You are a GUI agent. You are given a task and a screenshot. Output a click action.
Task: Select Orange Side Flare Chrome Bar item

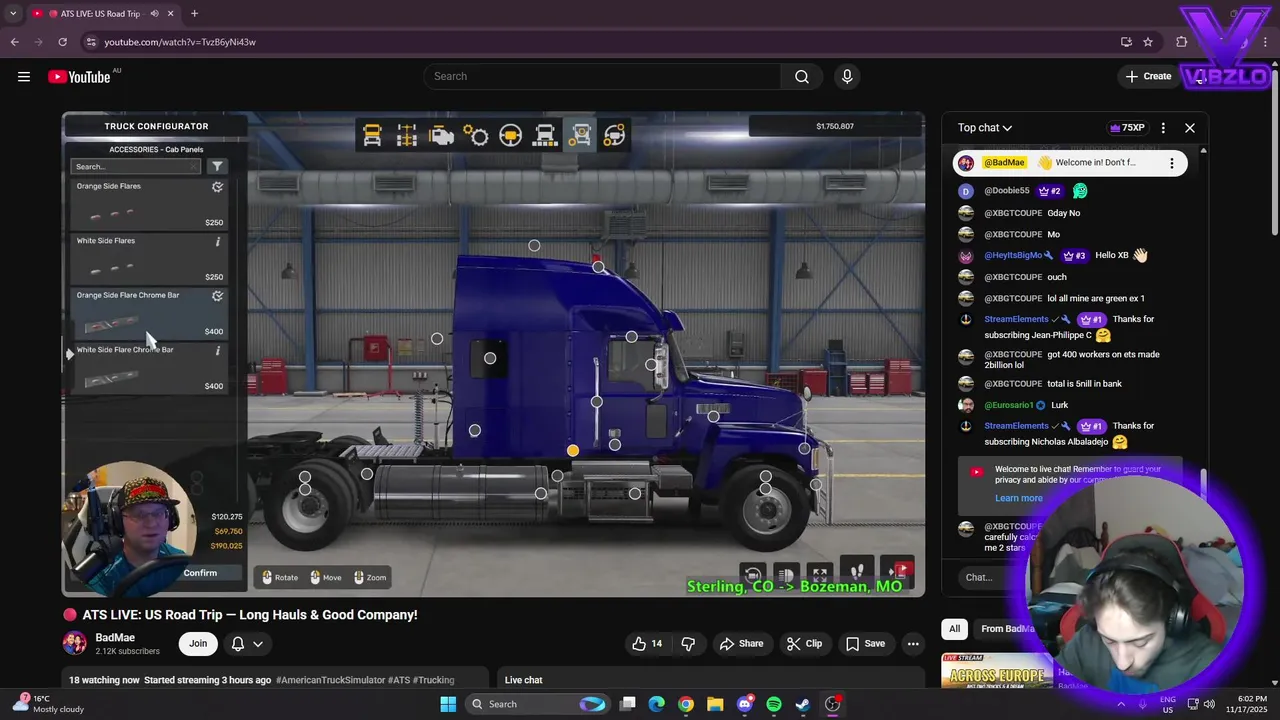click(x=150, y=314)
